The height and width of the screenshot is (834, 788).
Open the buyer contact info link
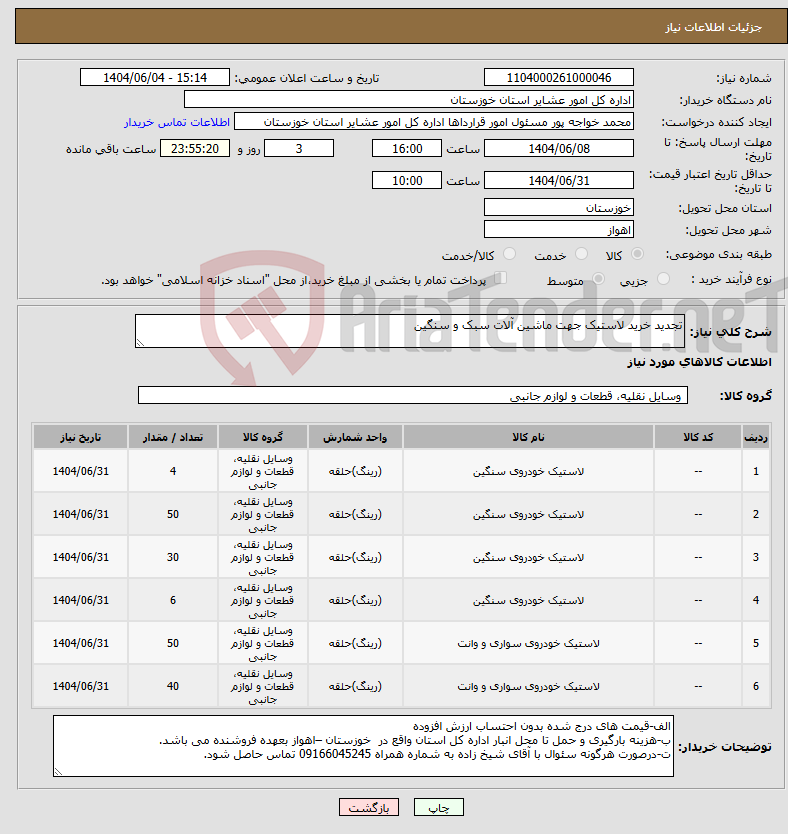177,122
